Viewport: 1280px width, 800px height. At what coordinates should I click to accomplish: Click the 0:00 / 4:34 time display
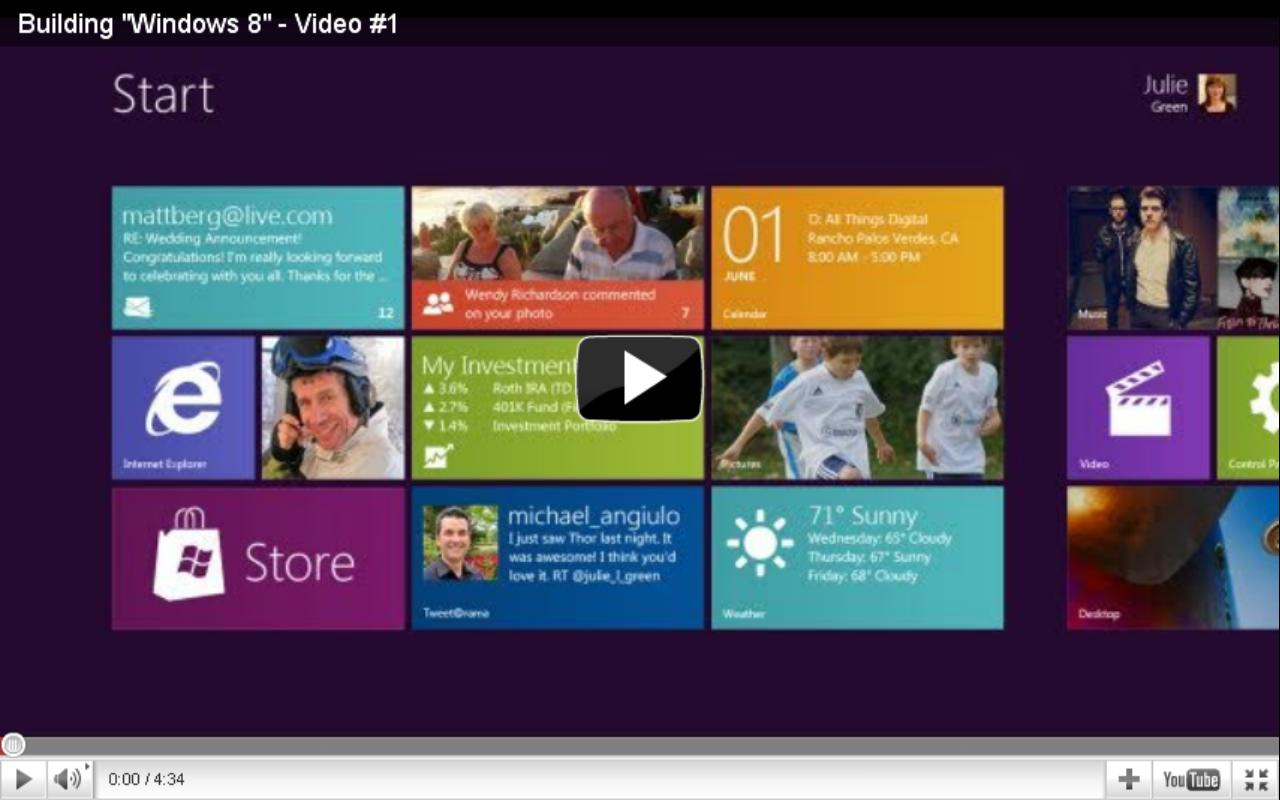(146, 779)
